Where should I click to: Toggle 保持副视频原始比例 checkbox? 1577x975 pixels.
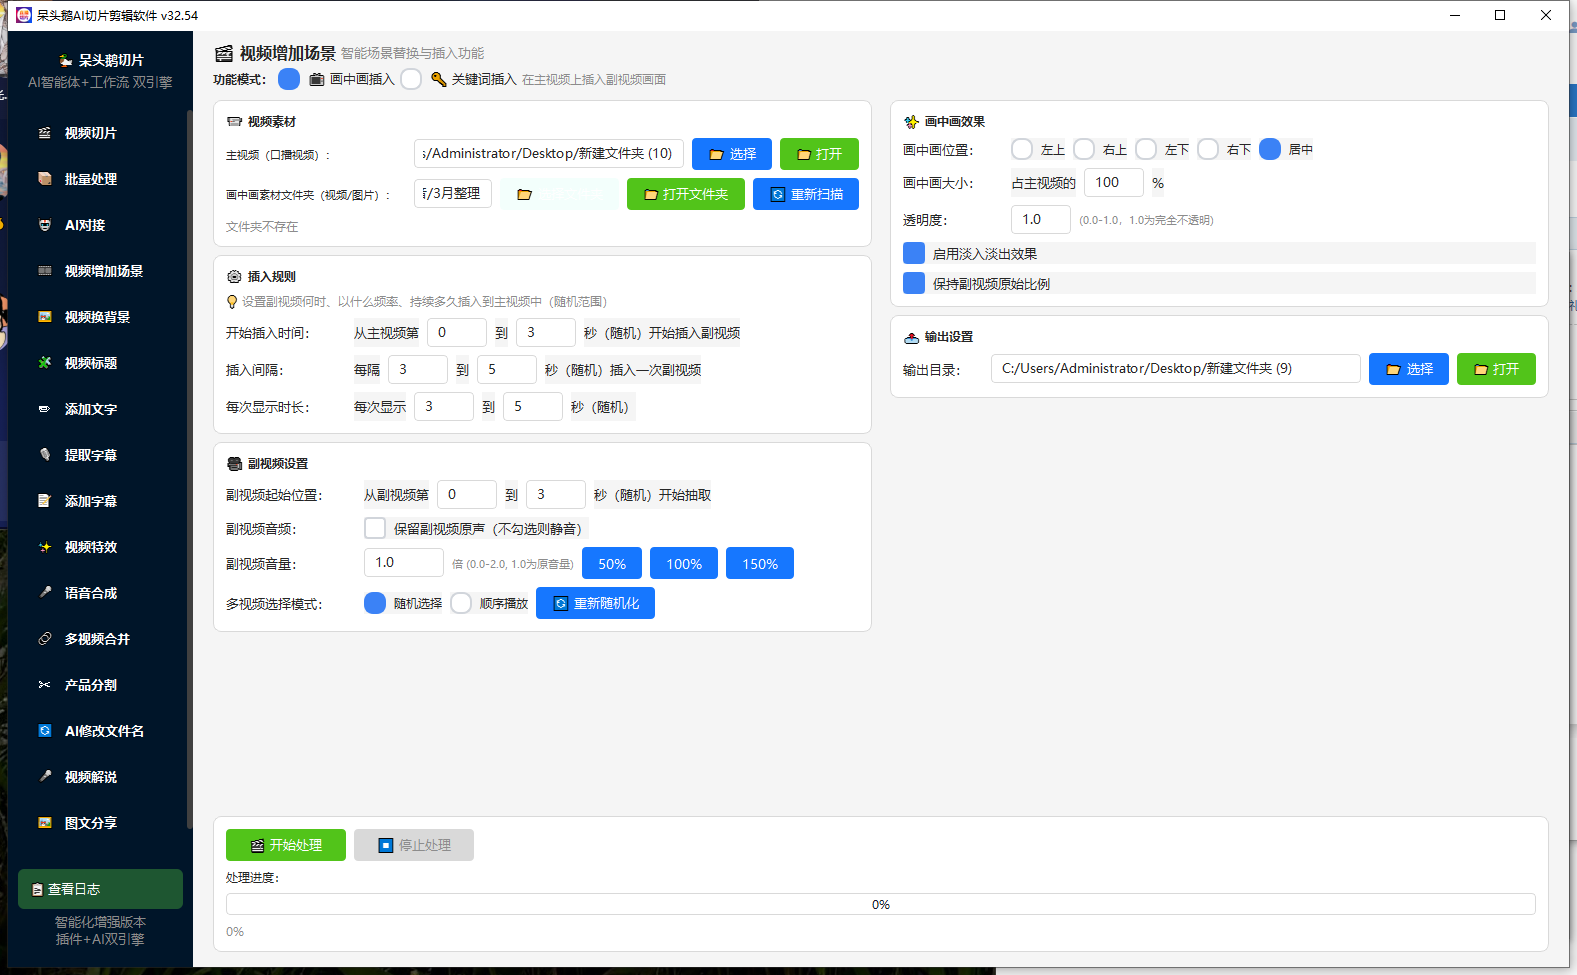coord(914,283)
